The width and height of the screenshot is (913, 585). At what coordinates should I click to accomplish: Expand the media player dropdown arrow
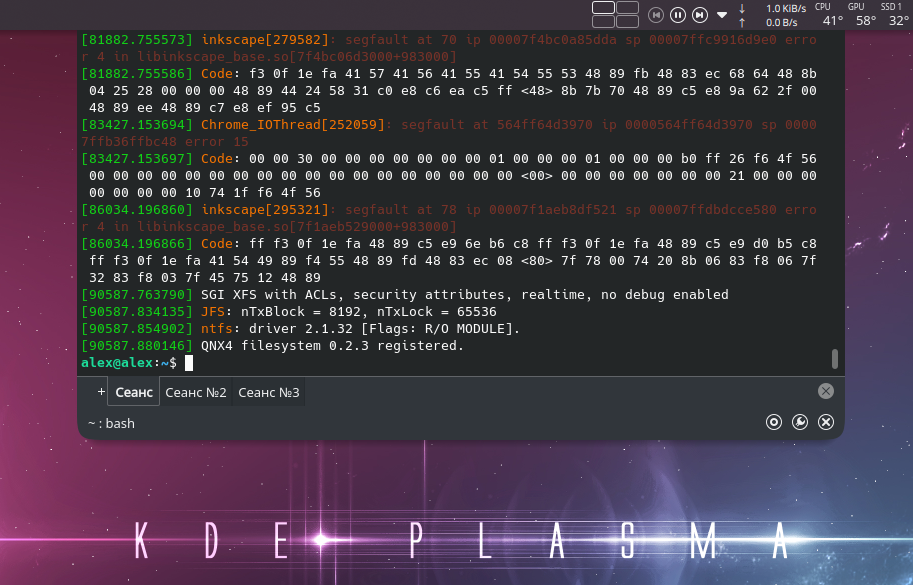click(x=722, y=15)
